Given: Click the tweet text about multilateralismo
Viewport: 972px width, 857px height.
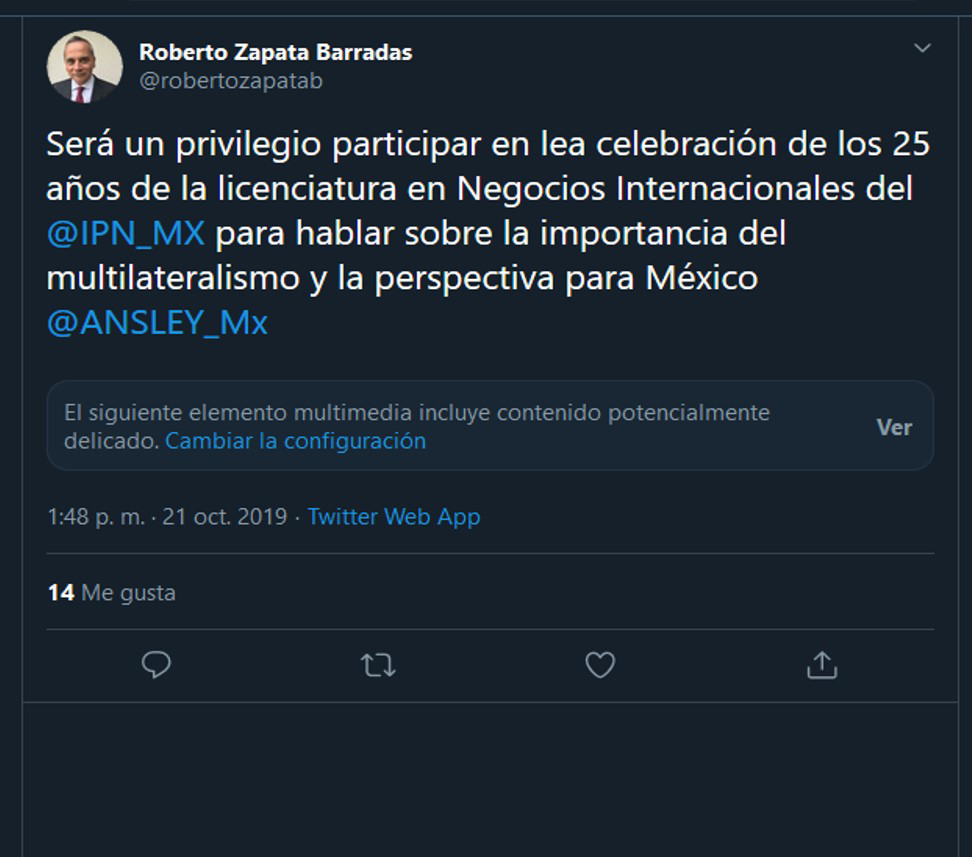Looking at the screenshot, I should [x=400, y=278].
